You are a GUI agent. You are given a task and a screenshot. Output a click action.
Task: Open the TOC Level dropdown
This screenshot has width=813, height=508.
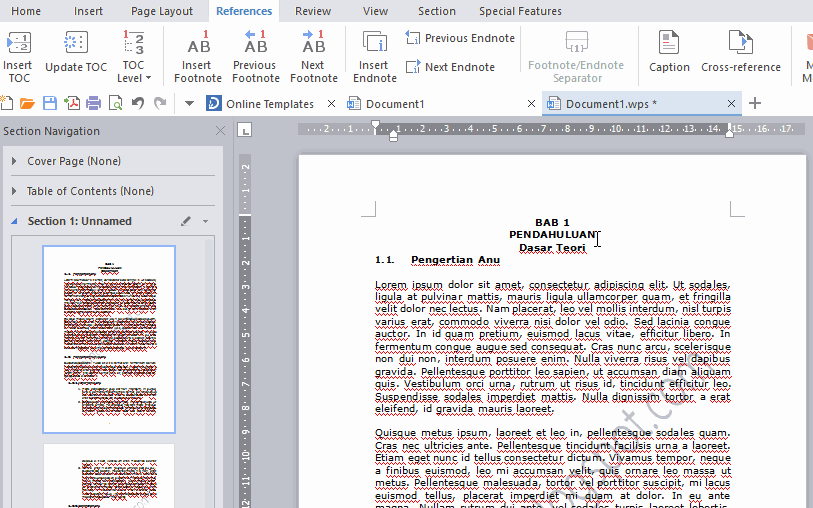coord(133,56)
